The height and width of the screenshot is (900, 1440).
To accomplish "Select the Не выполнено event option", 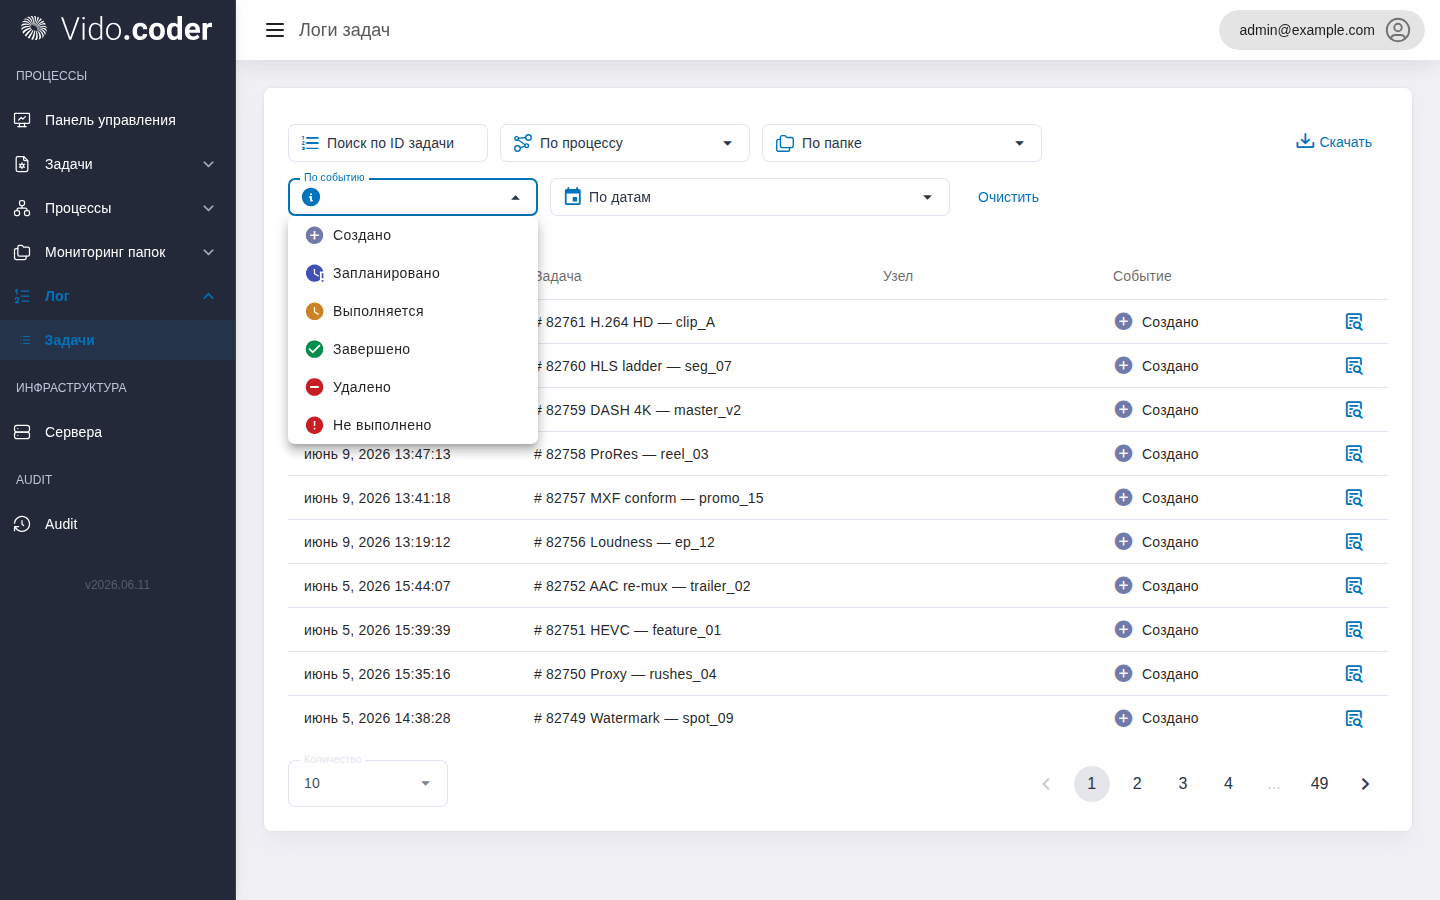I will (x=413, y=425).
